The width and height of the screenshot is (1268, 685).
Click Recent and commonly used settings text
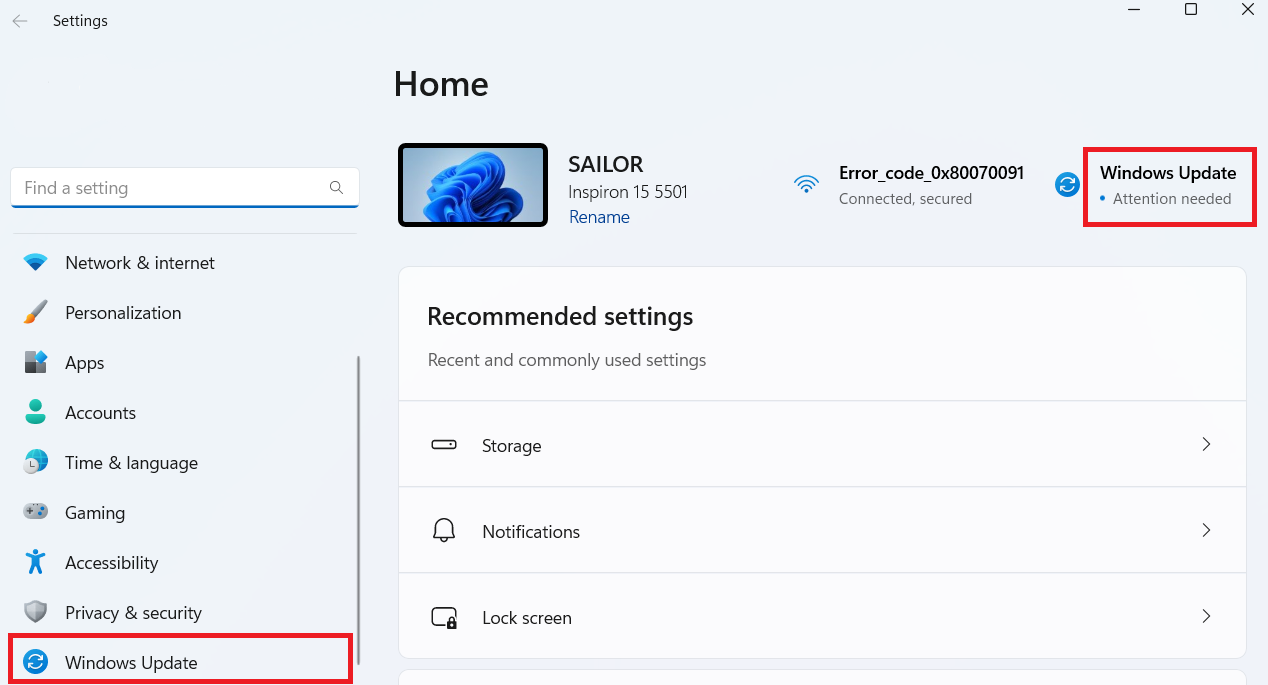coord(567,360)
